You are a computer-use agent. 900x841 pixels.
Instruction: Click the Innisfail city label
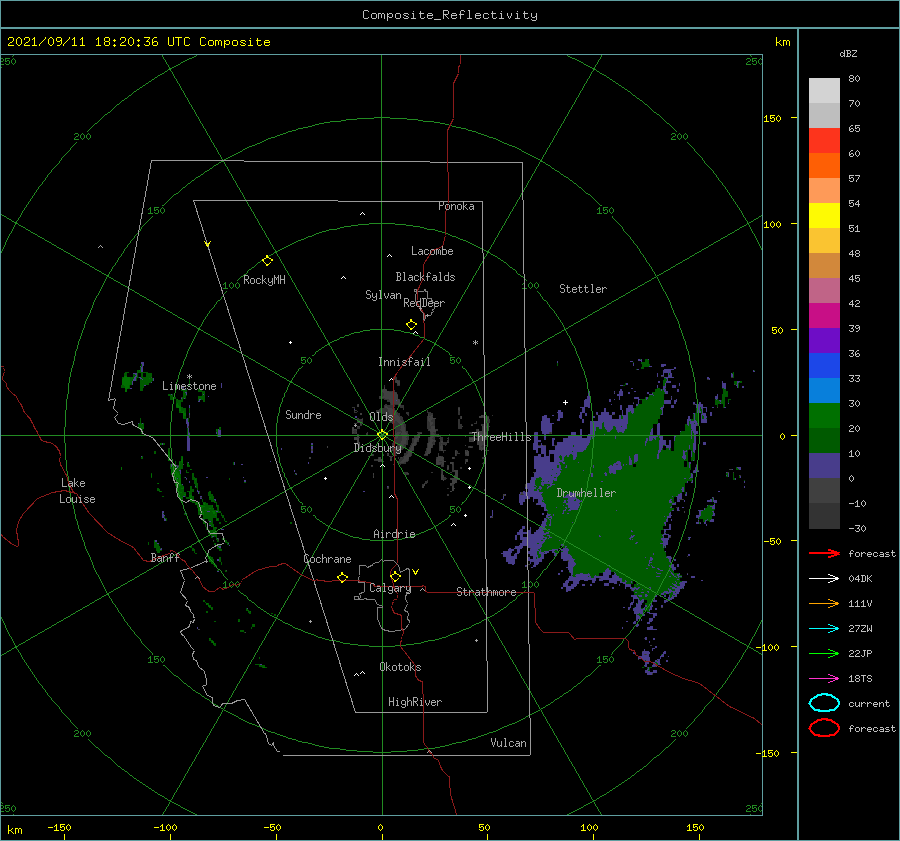point(404,362)
